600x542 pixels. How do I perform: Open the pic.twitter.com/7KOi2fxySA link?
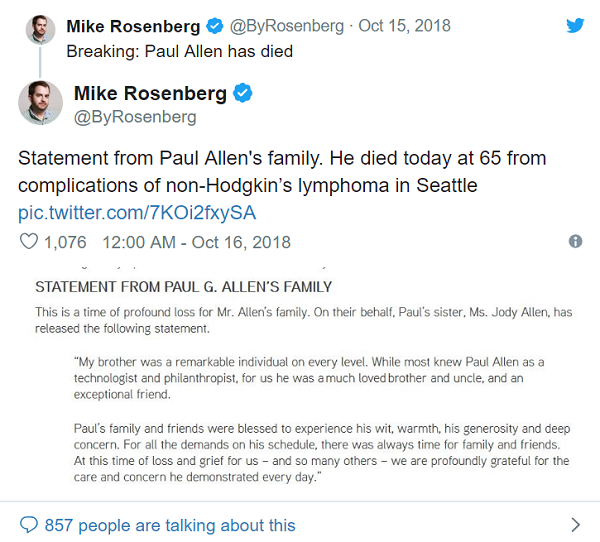coord(137,212)
